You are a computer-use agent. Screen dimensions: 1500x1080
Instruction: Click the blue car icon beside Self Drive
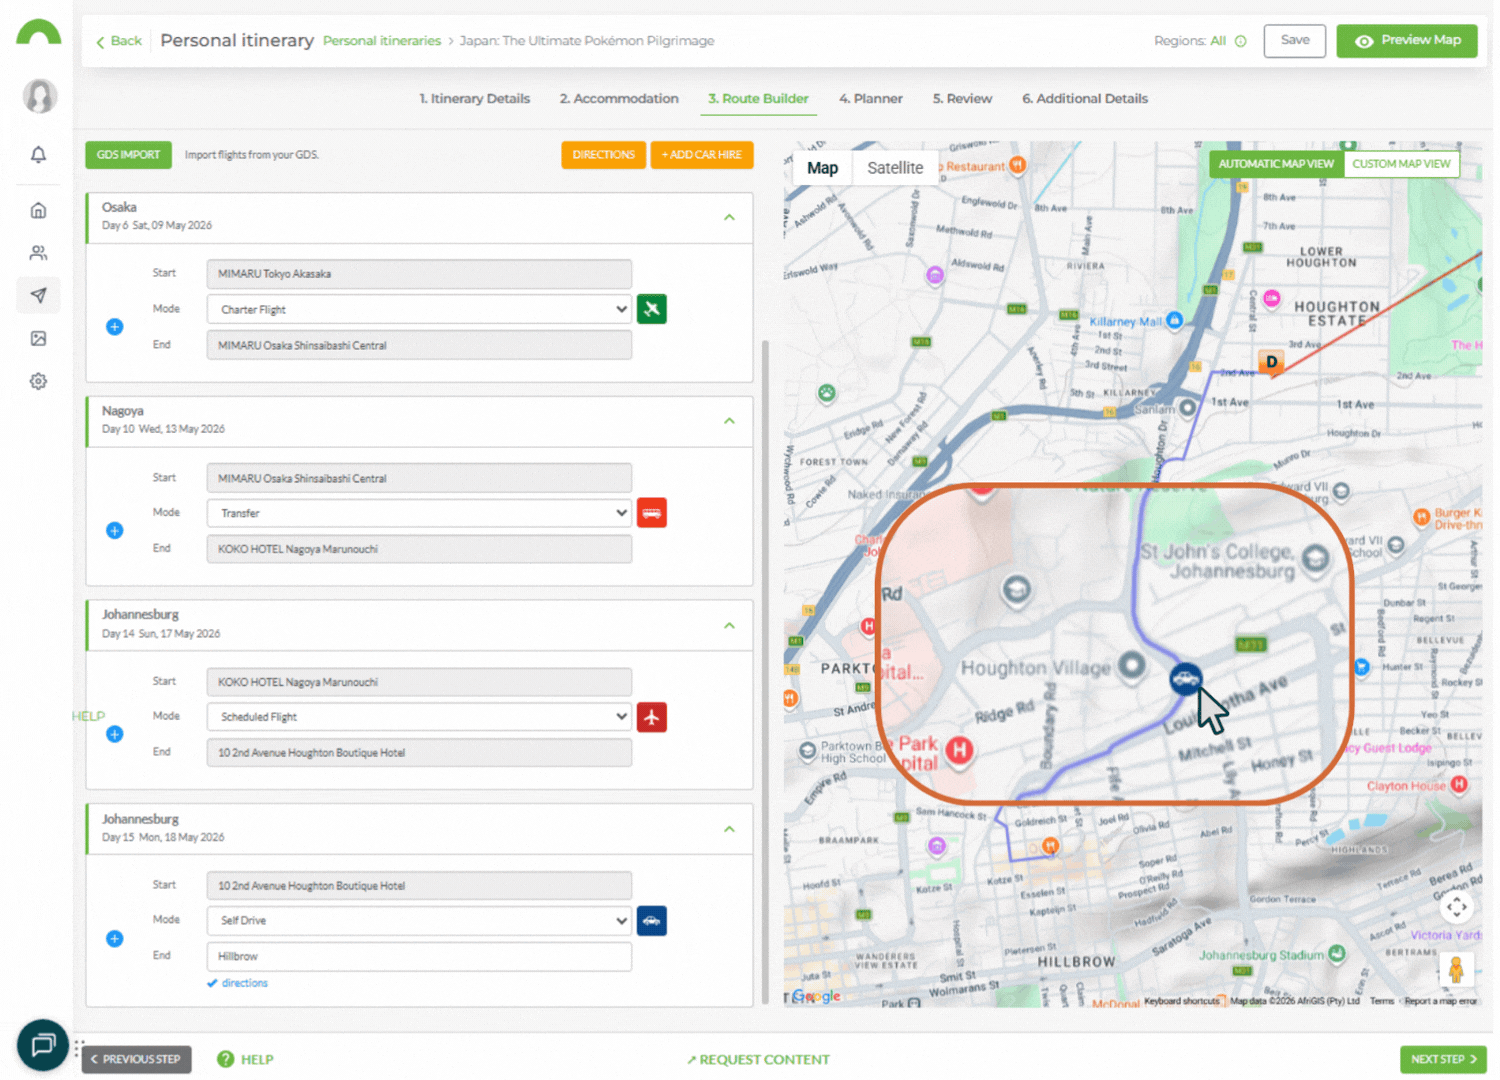[x=652, y=920]
